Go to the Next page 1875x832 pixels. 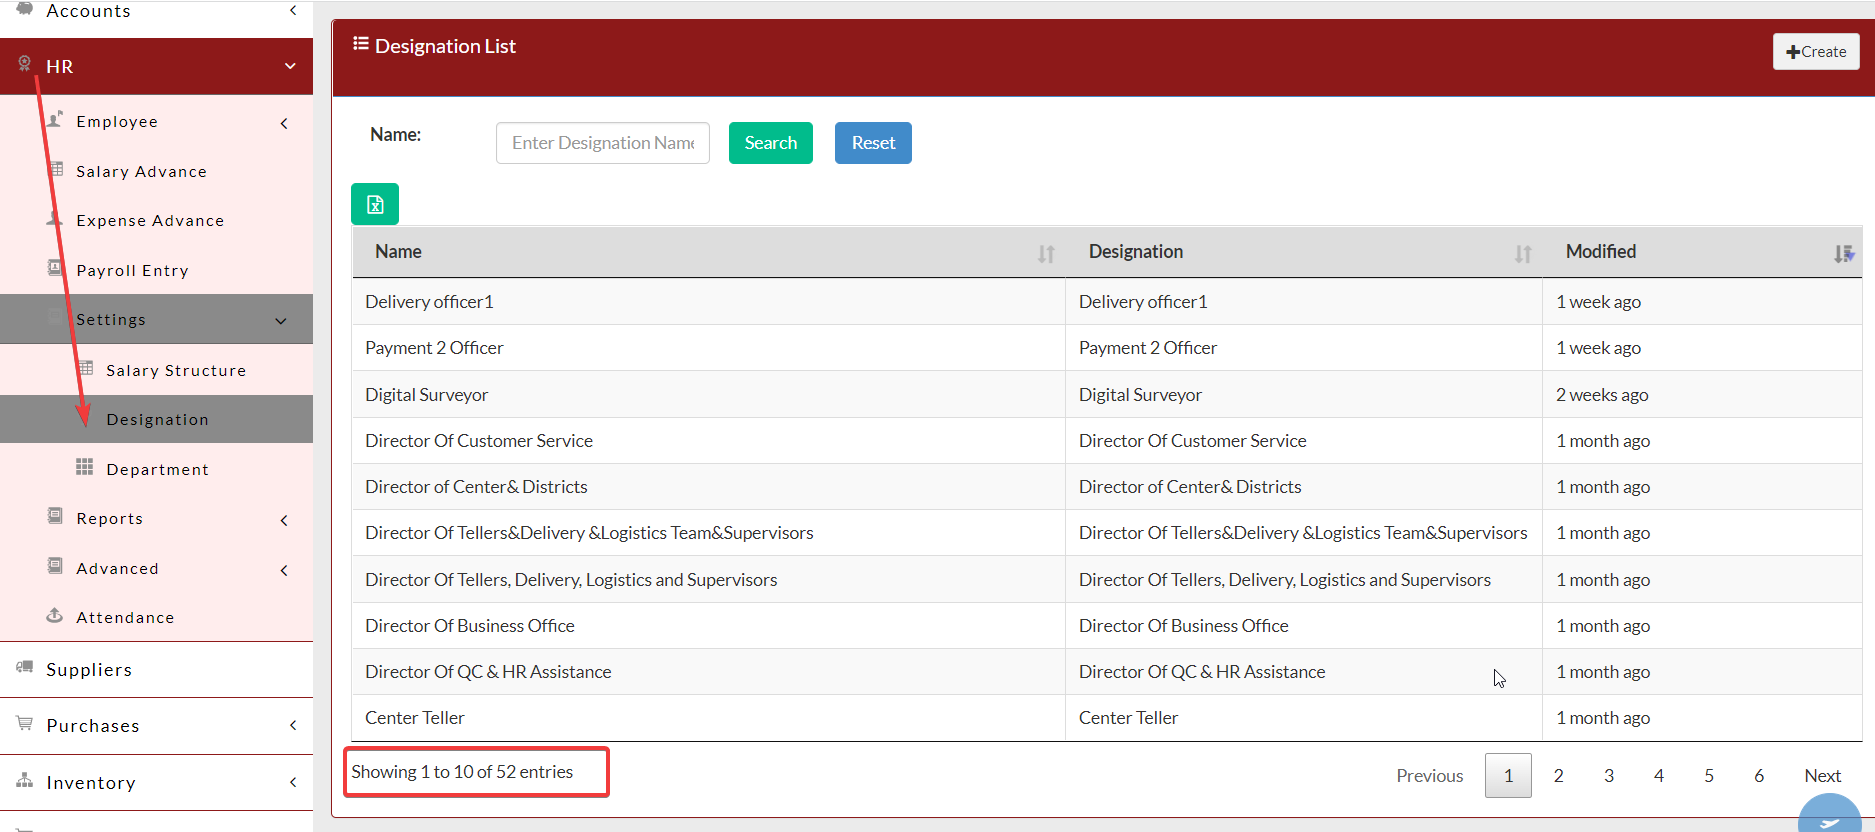click(1822, 775)
